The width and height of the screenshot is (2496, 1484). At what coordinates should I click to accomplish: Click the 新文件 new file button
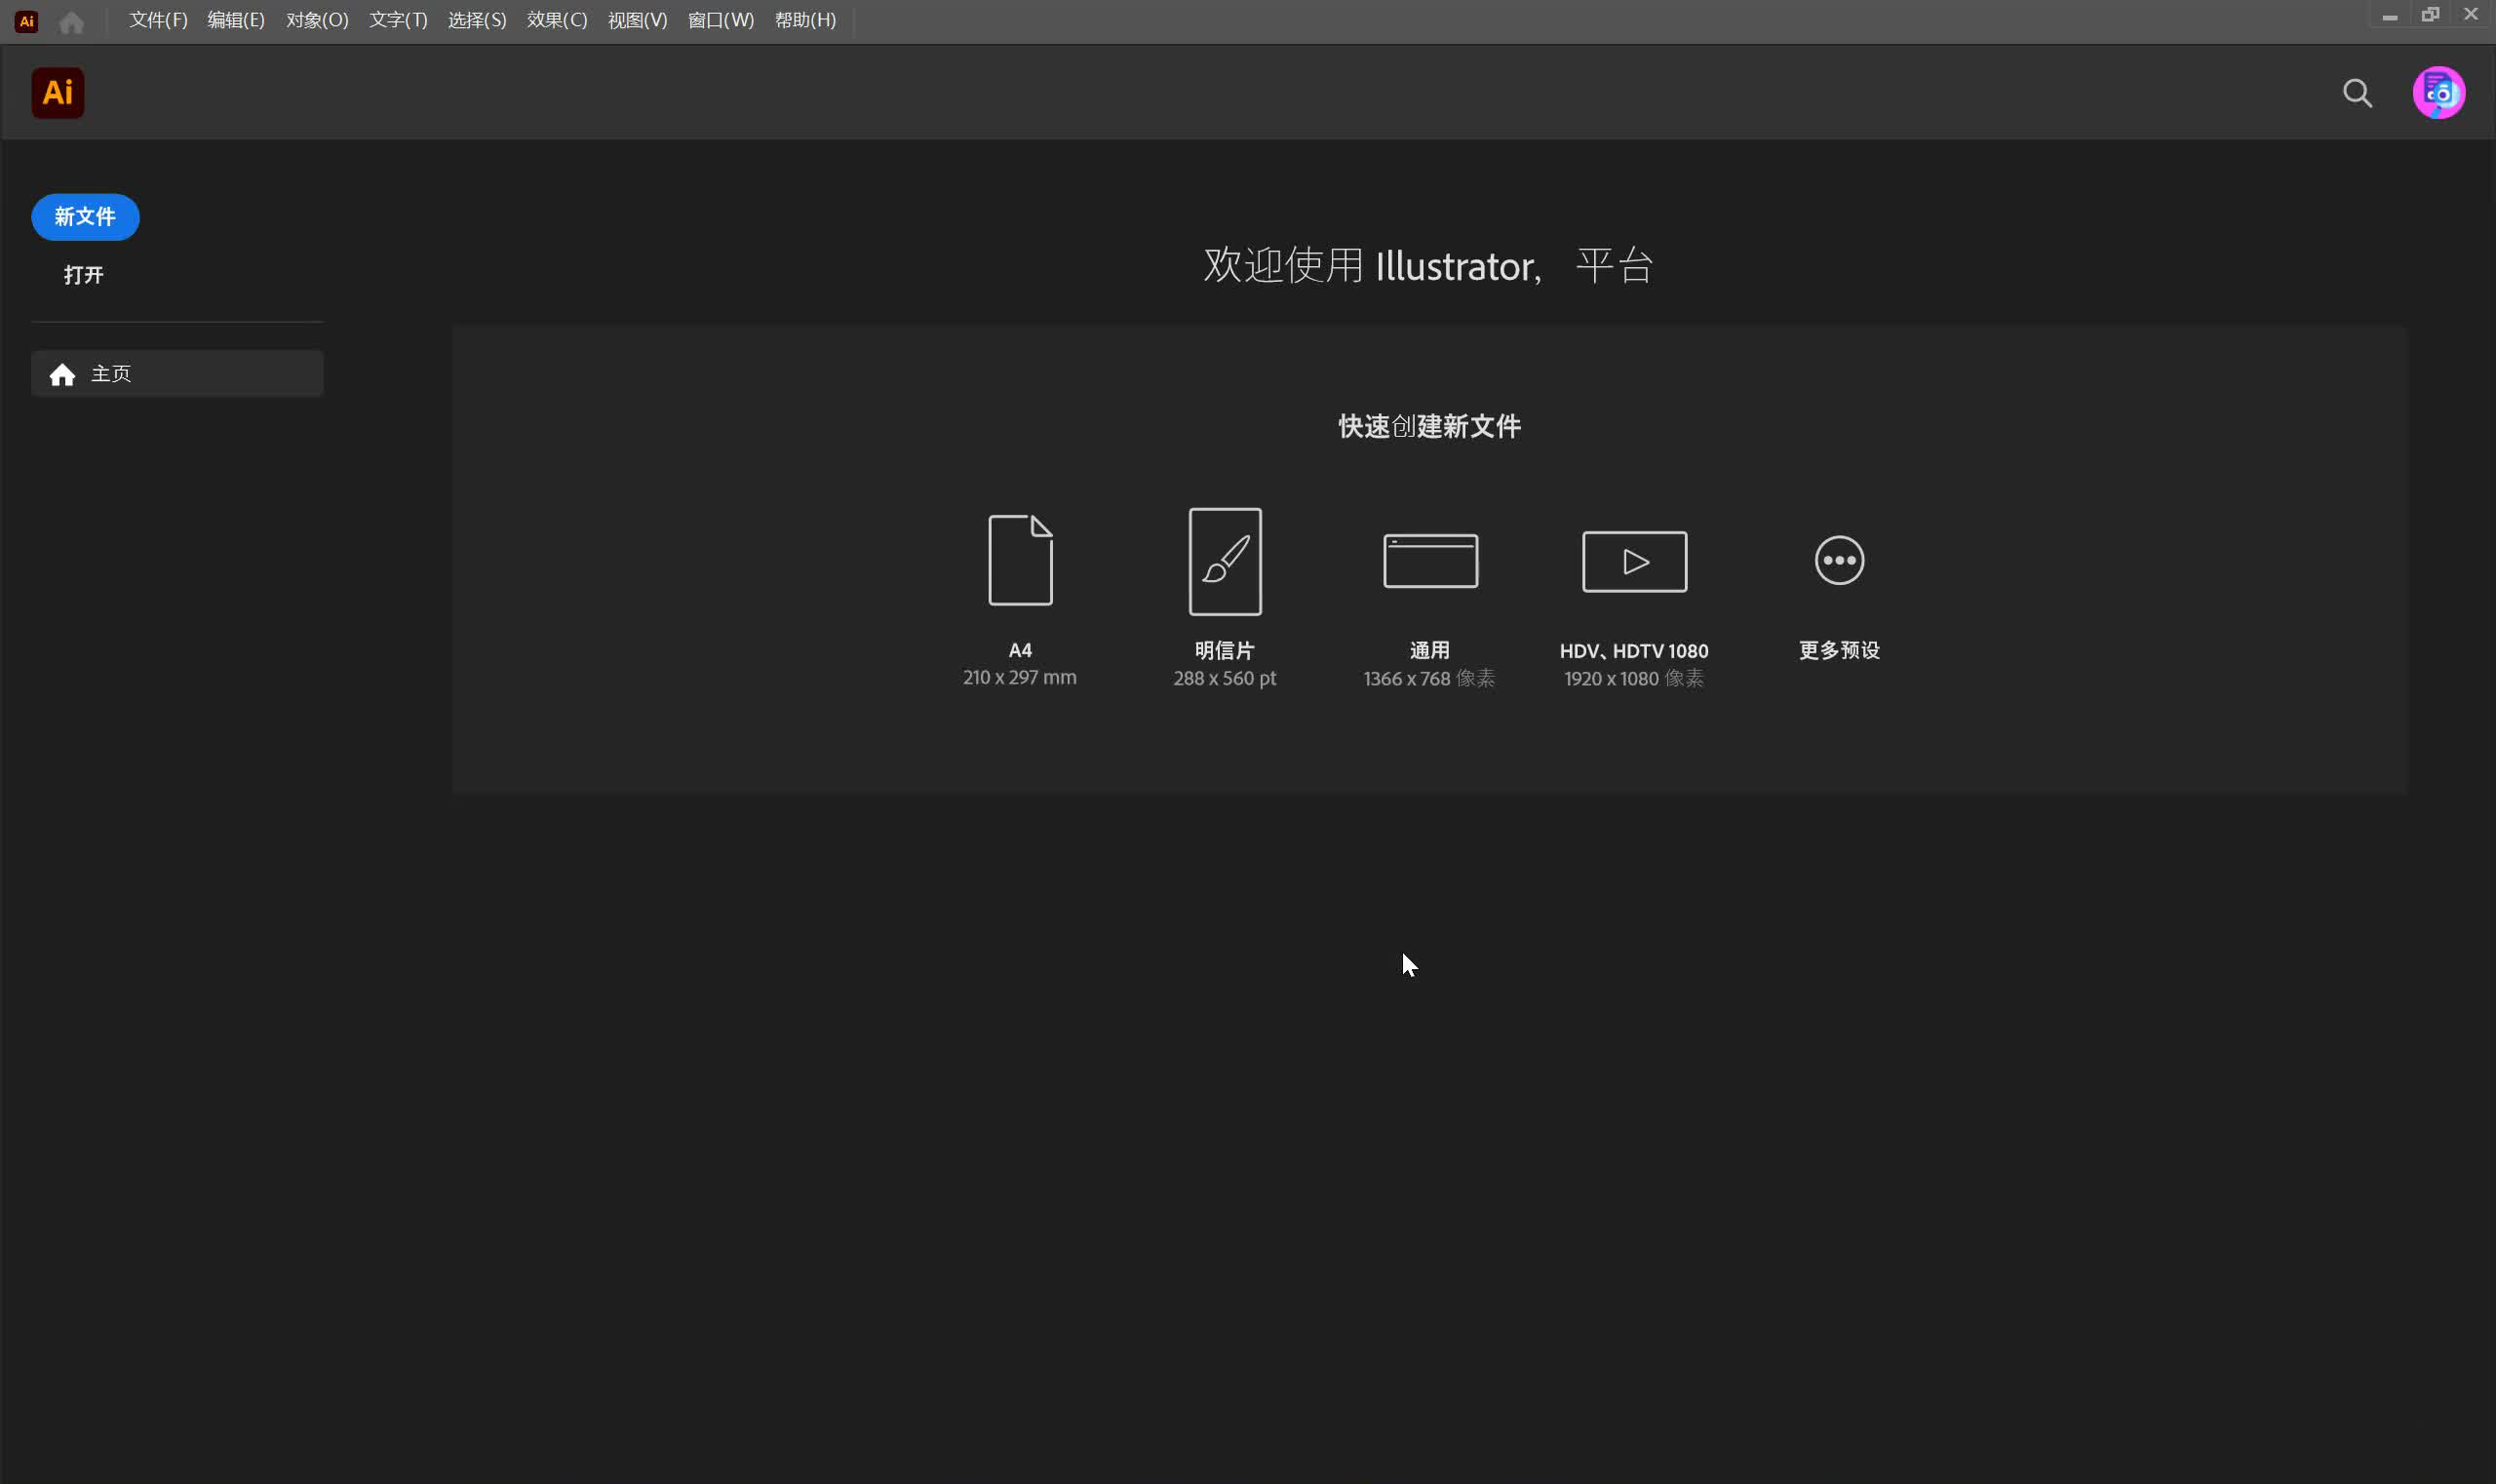[85, 217]
